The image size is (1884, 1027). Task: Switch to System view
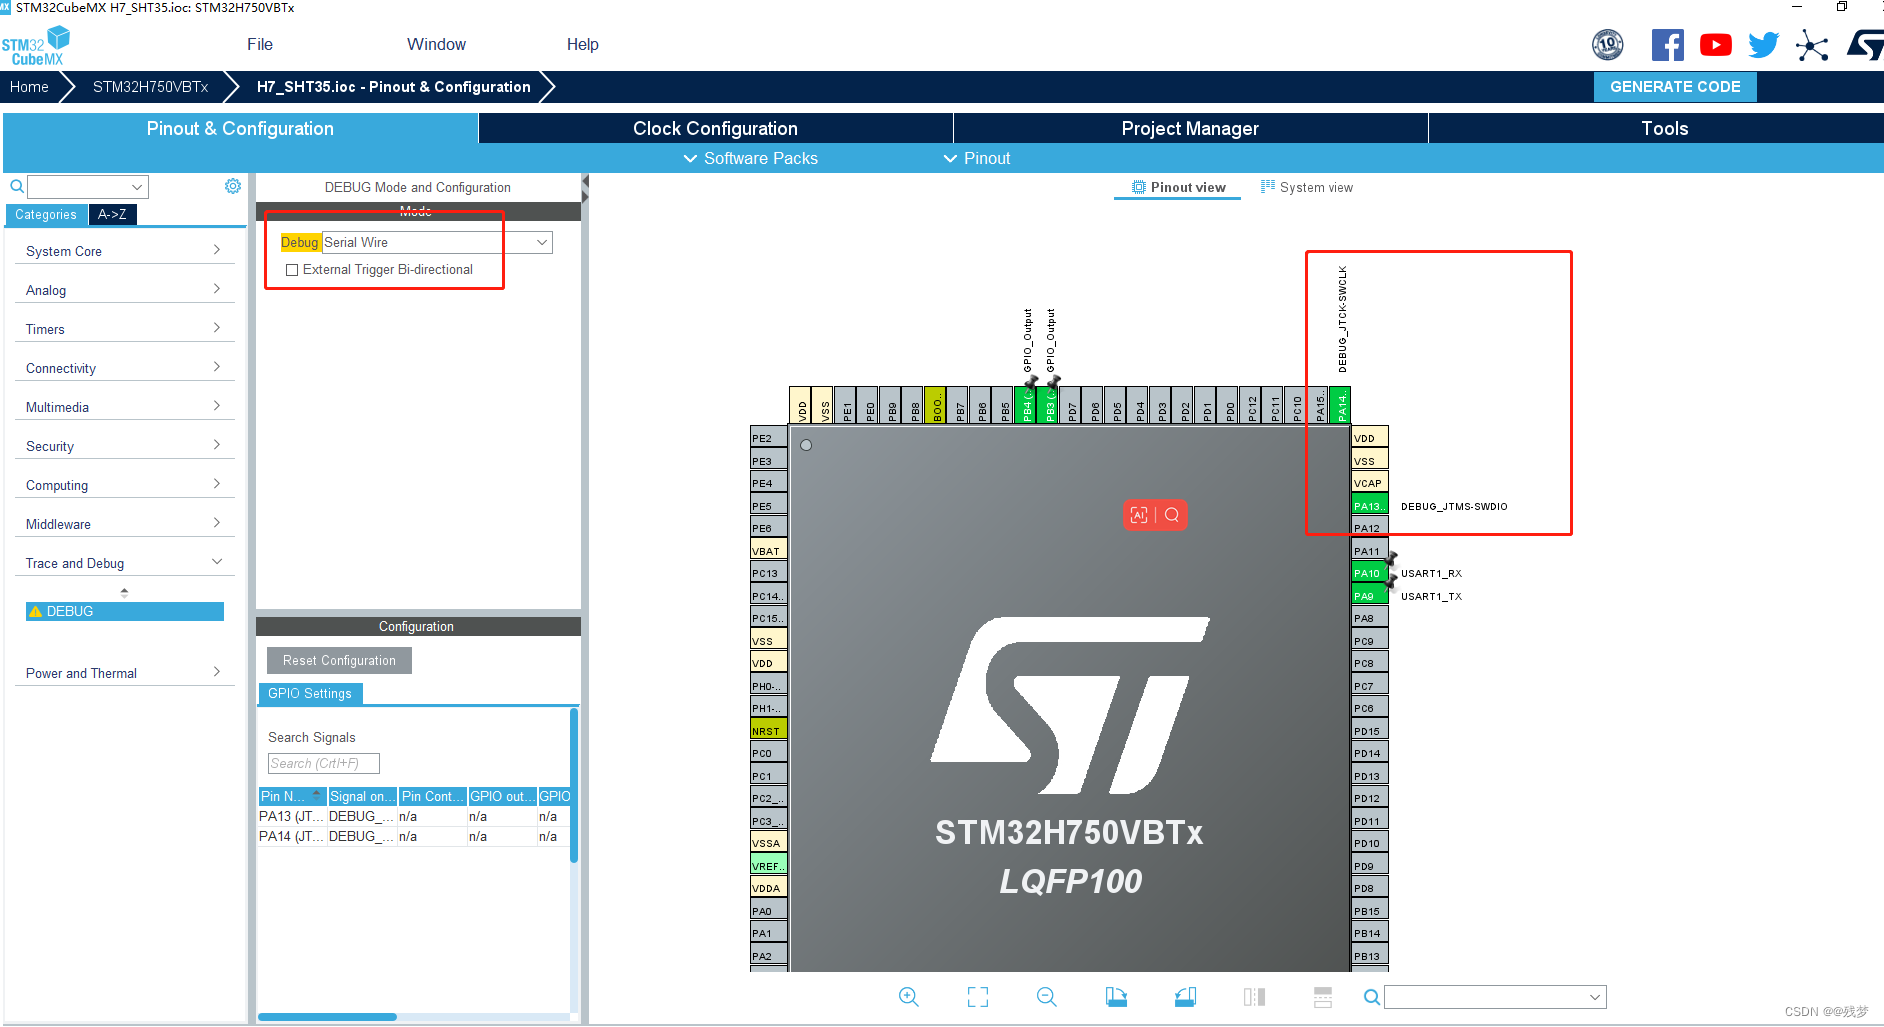1307,187
